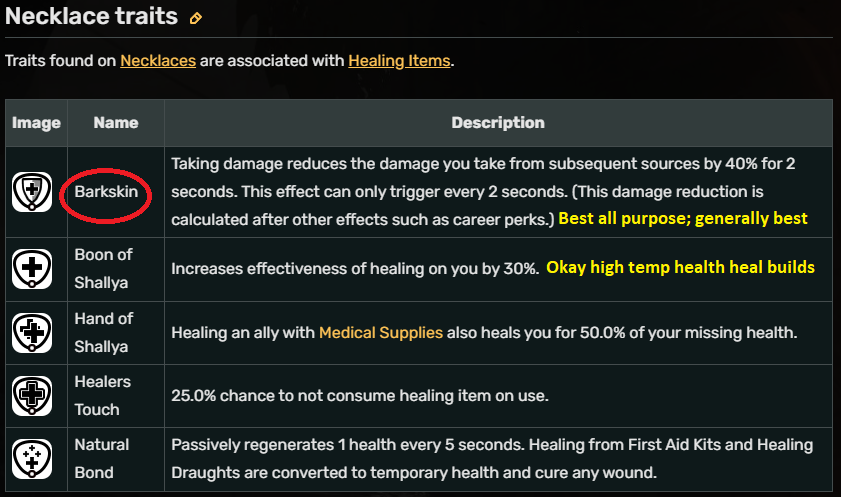Open the Necklaces link
Image resolution: width=841 pixels, height=497 pixels.
click(158, 60)
